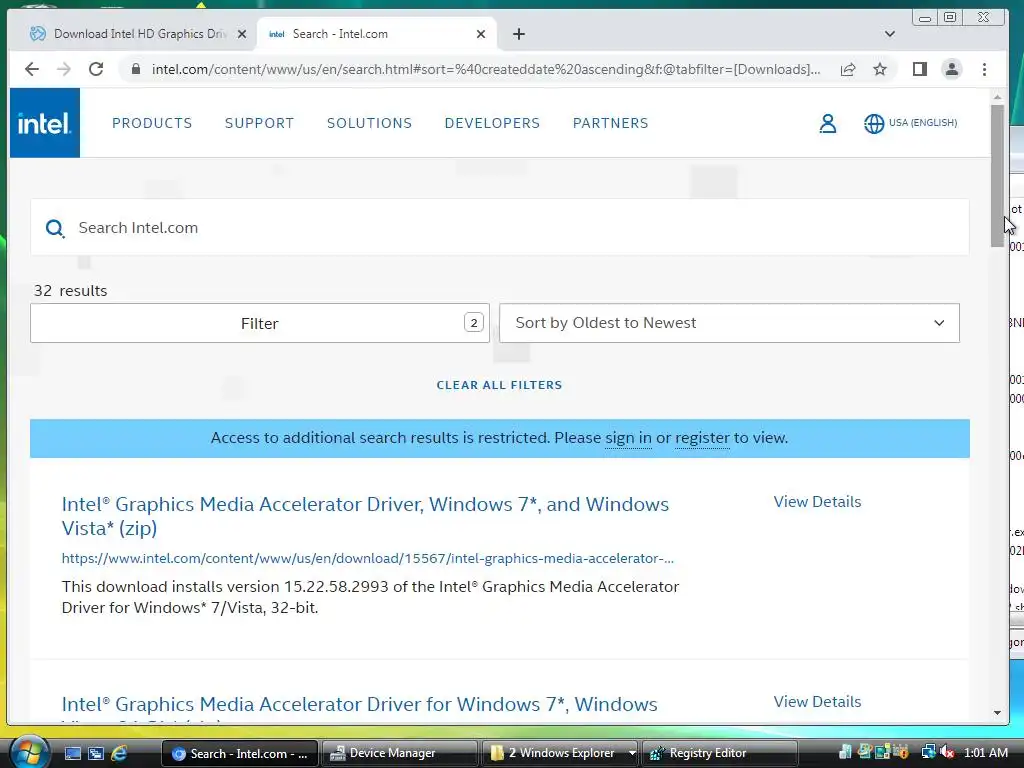Bookmark this page with star icon

tap(880, 69)
